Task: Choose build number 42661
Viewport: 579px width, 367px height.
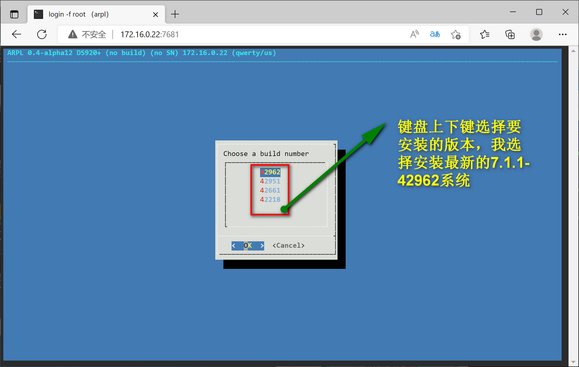Action: [x=270, y=190]
